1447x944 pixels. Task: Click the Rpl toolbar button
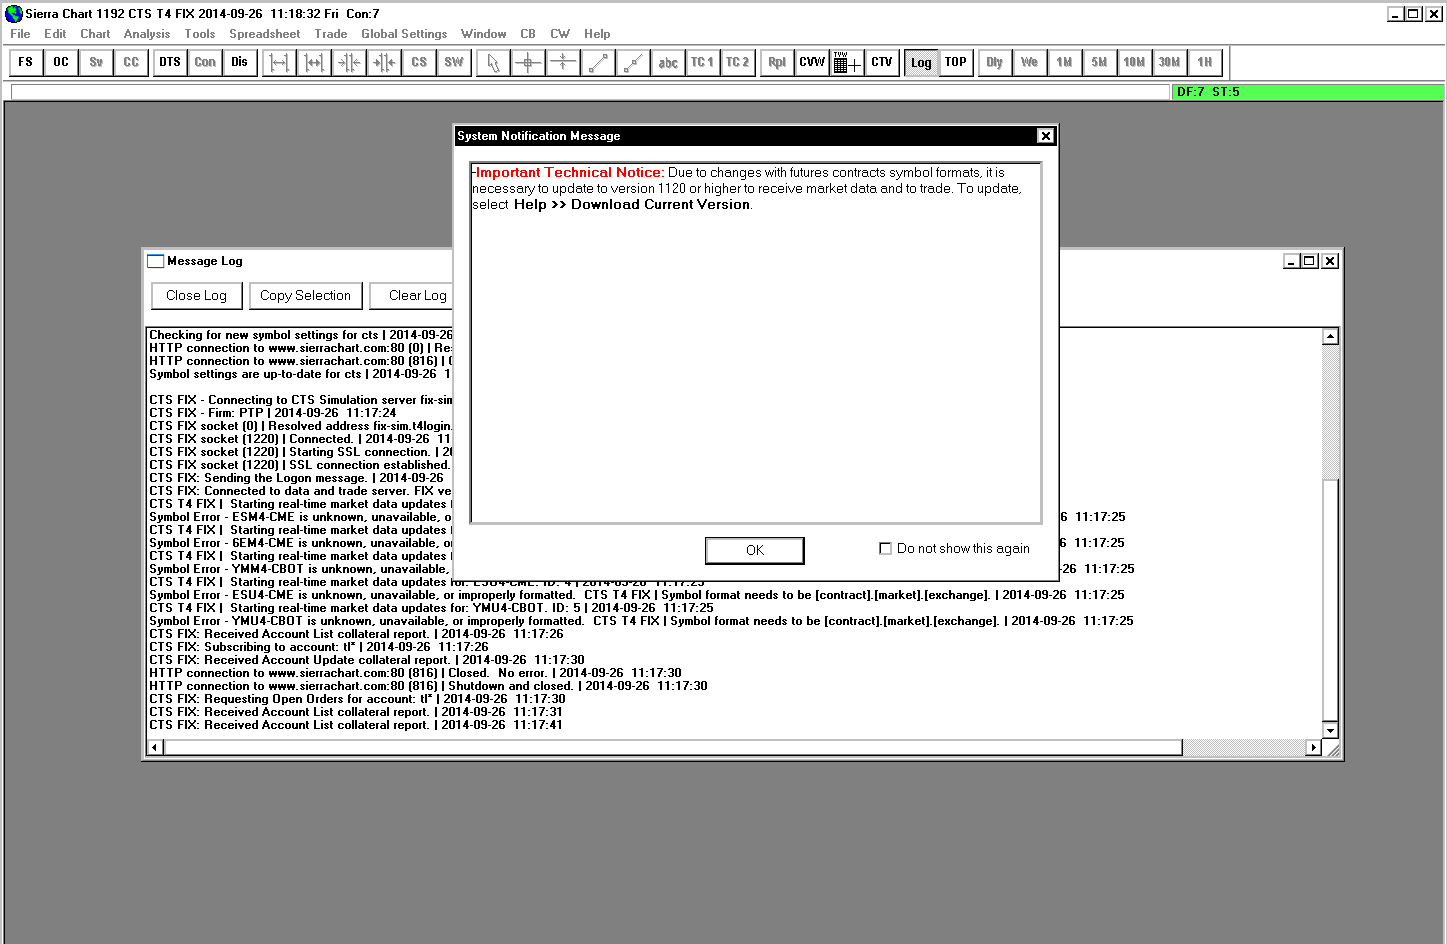(x=777, y=62)
